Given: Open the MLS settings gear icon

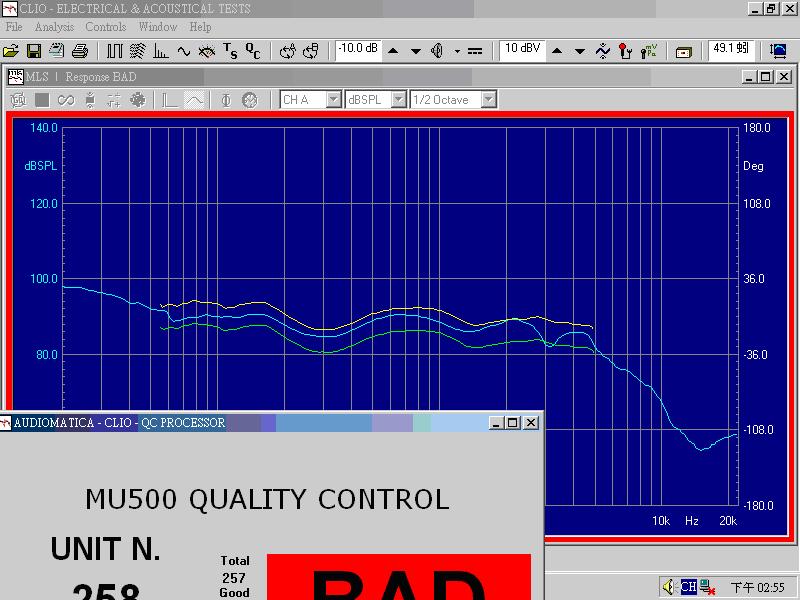Looking at the screenshot, I should coord(137,100).
